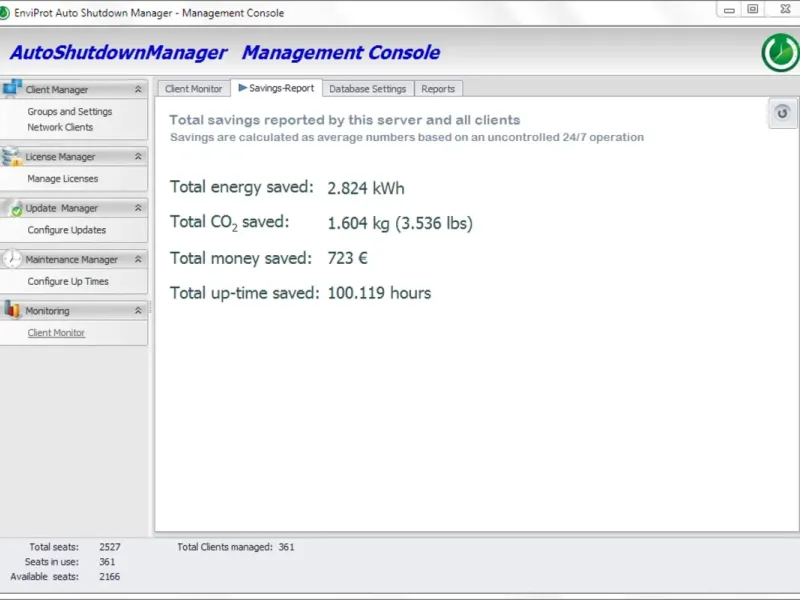
Task: Click the Total Clients managed status text
Action: coord(236,547)
